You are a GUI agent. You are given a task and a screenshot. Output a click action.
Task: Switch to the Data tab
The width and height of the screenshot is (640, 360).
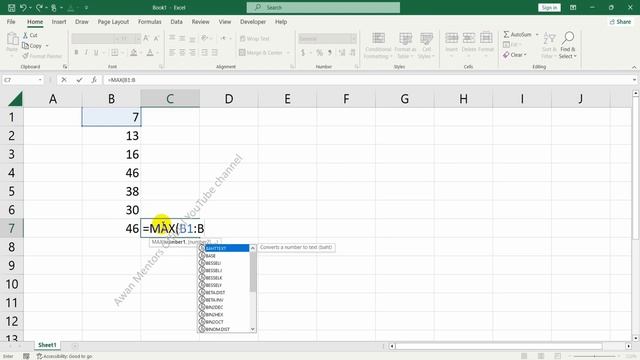click(176, 22)
